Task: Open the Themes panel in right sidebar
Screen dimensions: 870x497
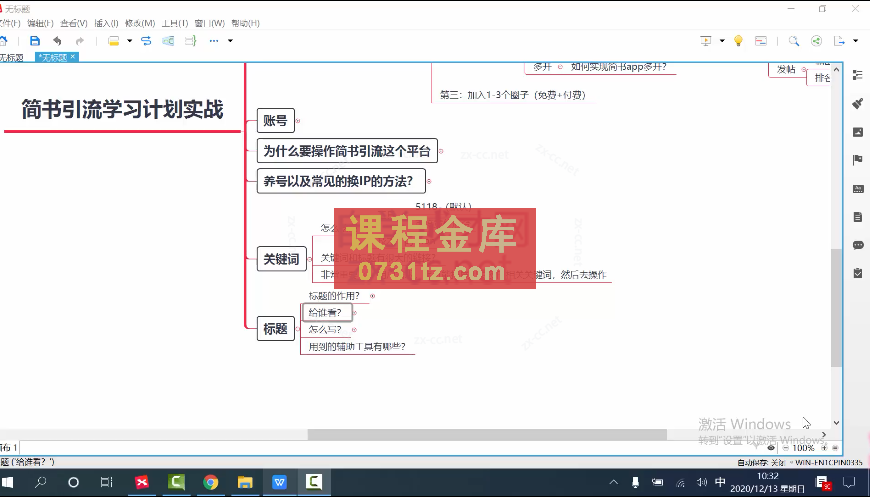Action: 858,189
